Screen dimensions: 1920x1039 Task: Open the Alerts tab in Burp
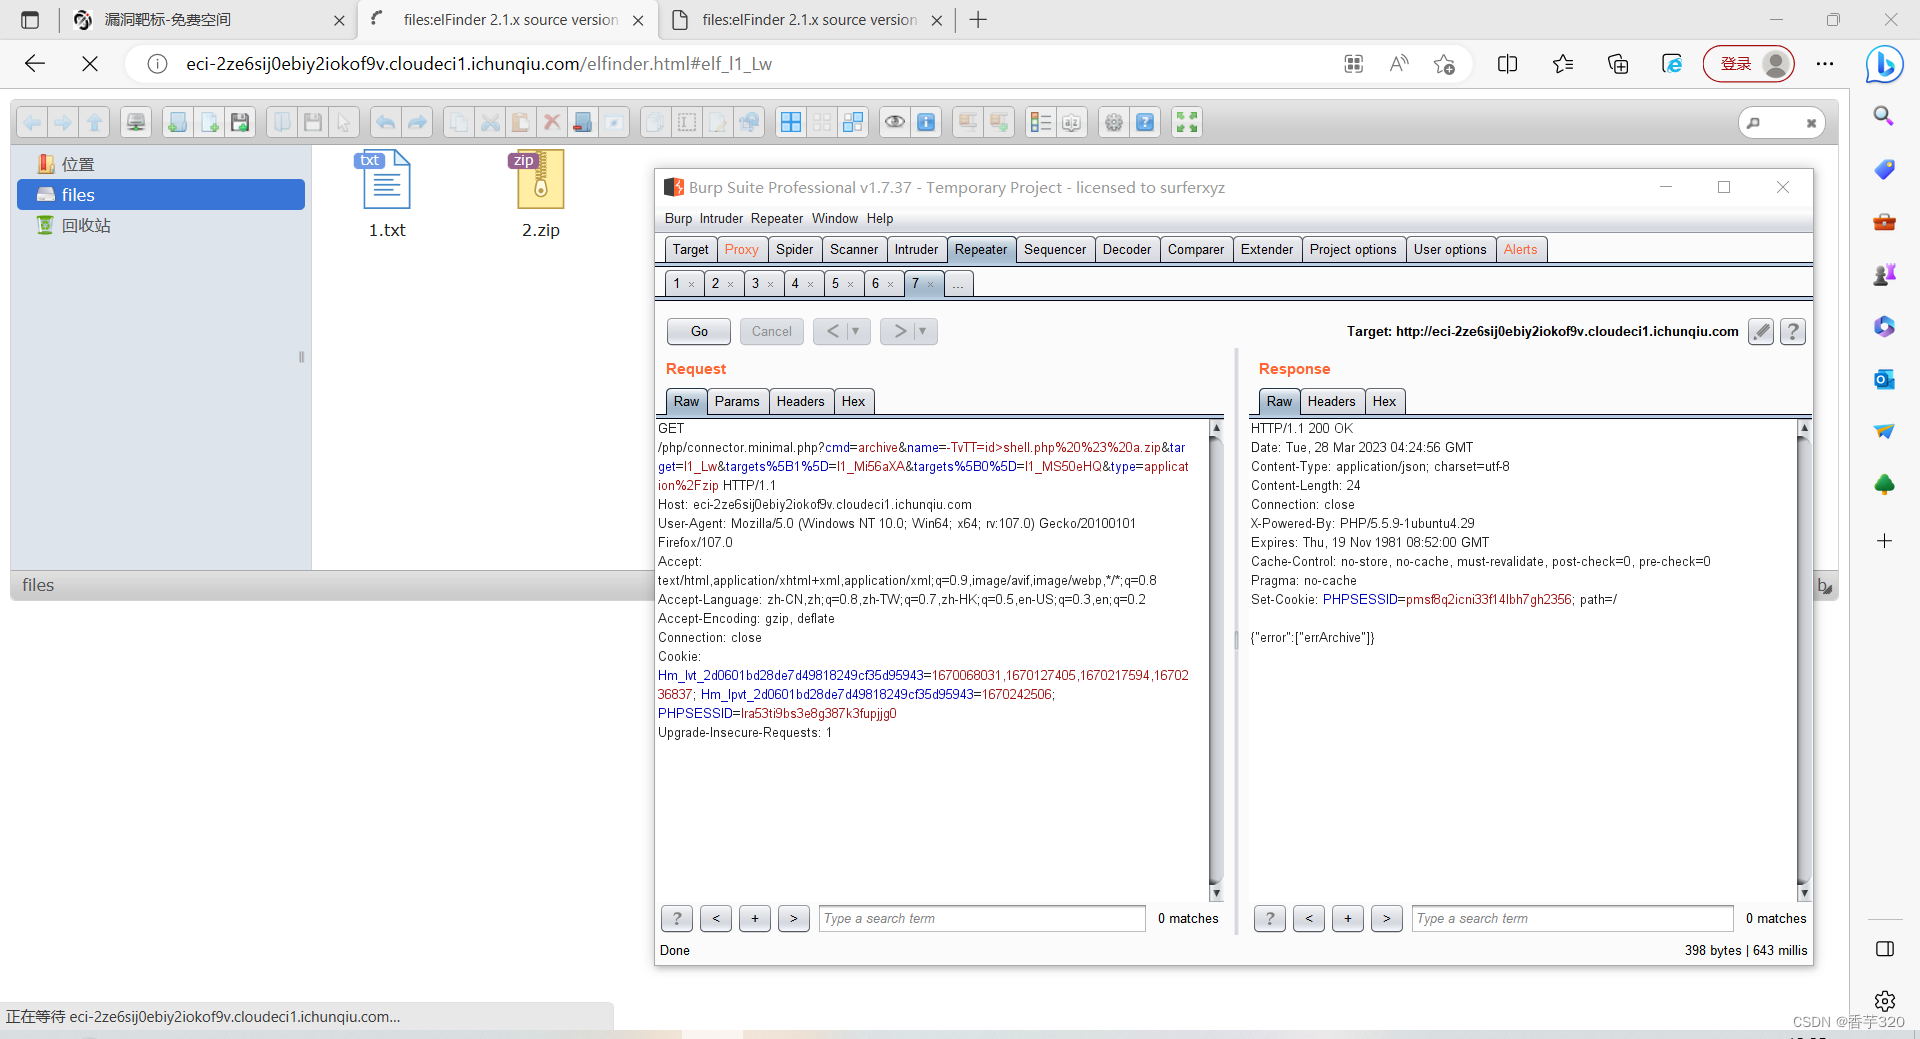tap(1521, 250)
